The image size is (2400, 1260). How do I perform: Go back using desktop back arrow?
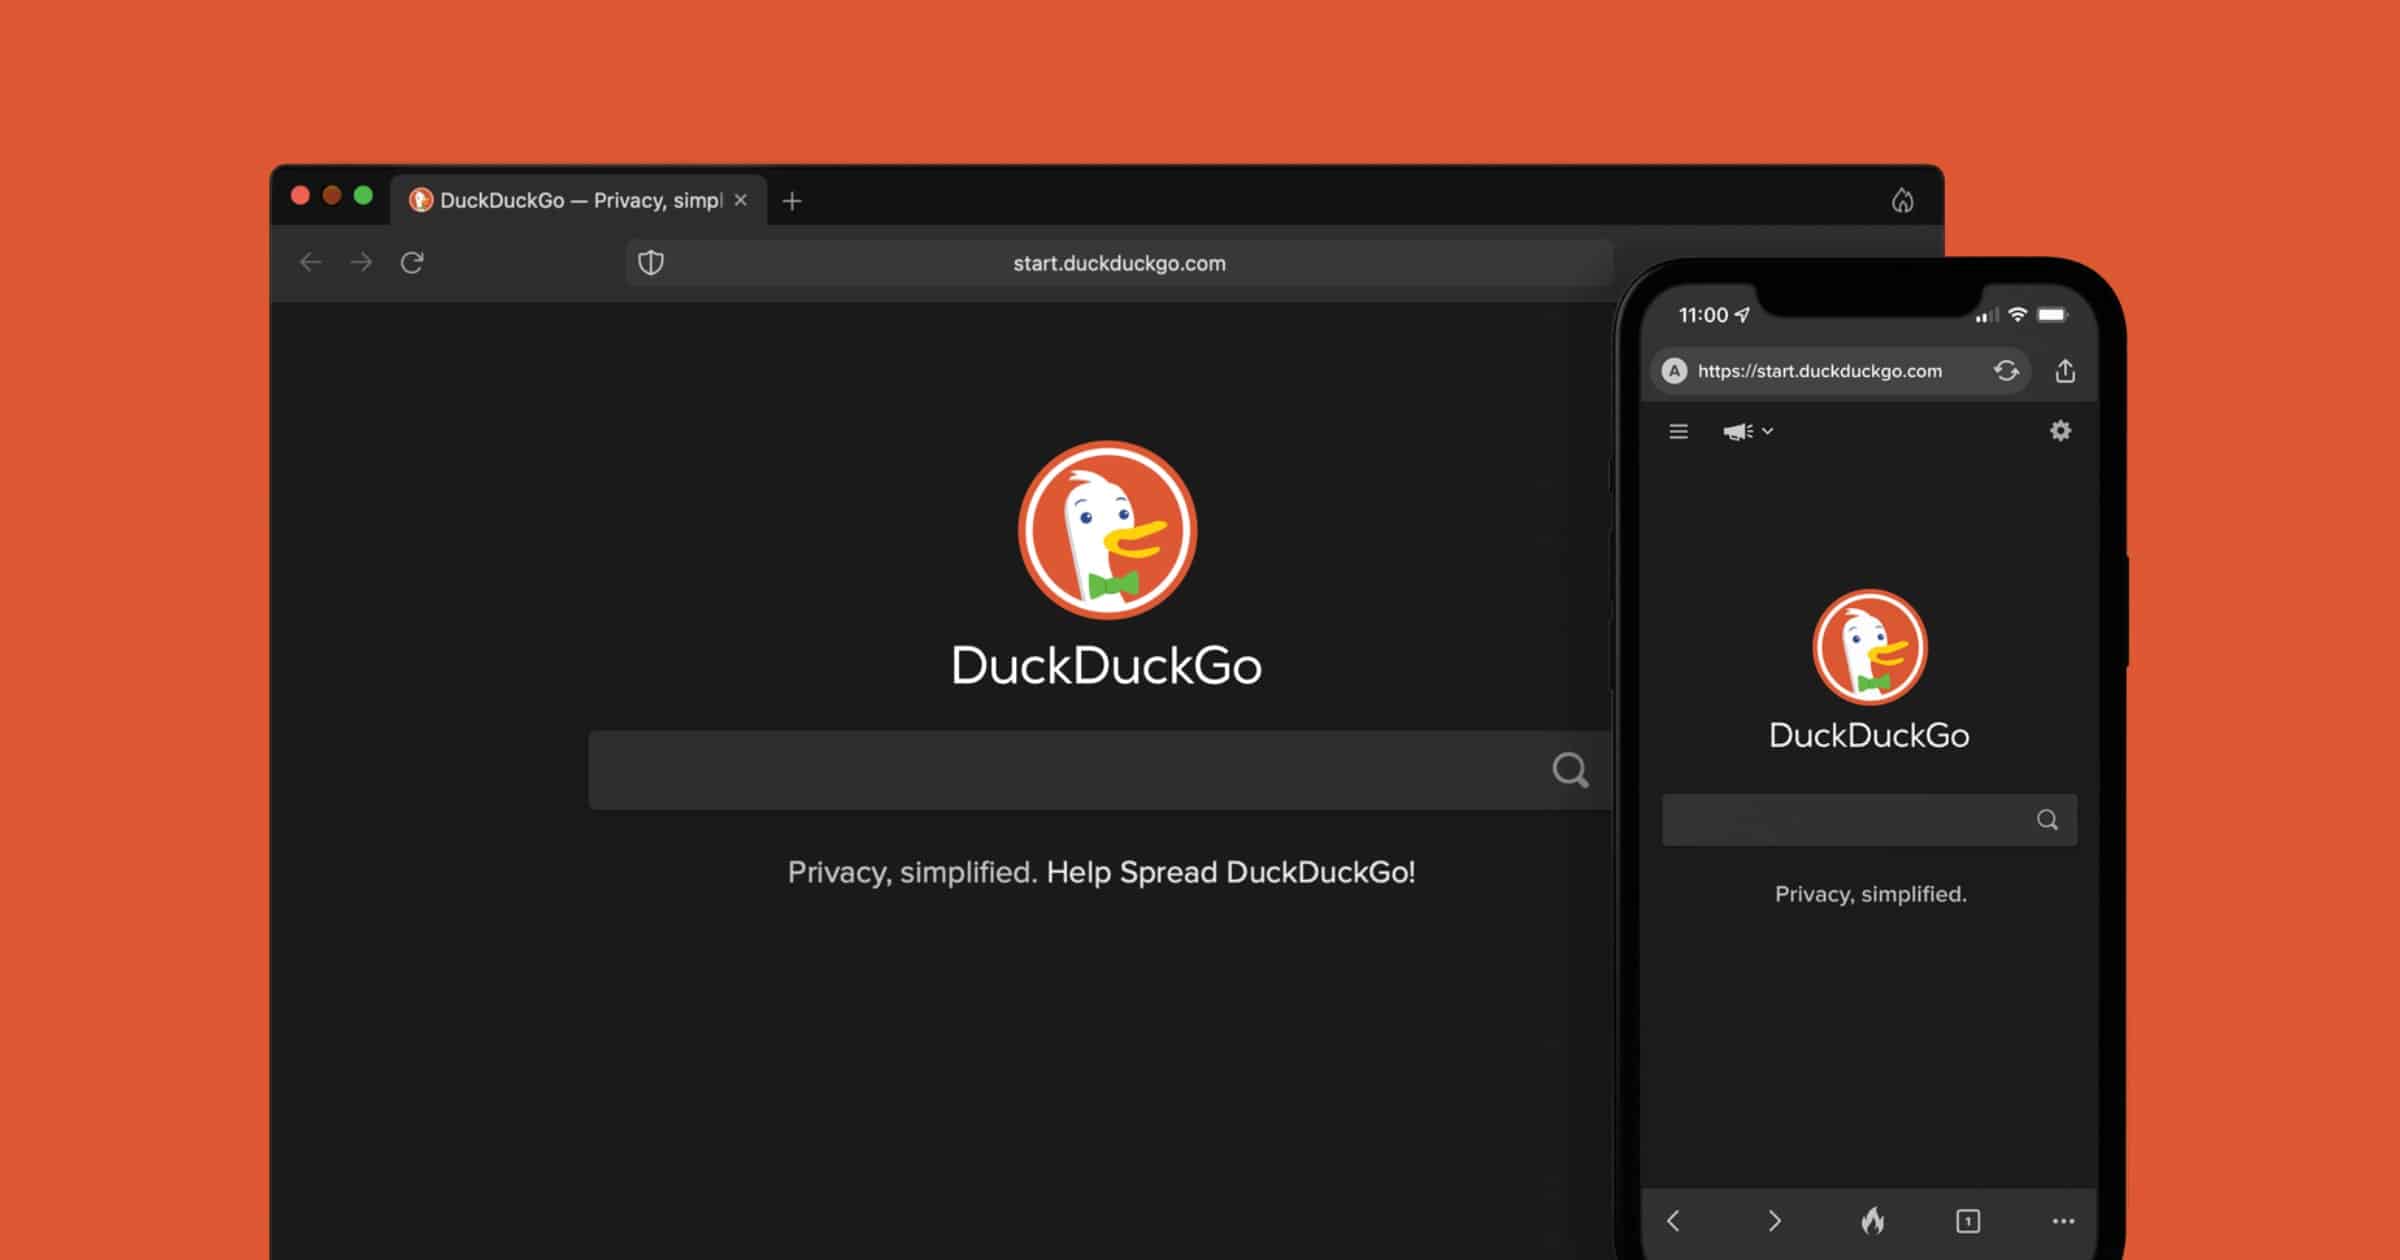click(x=310, y=263)
